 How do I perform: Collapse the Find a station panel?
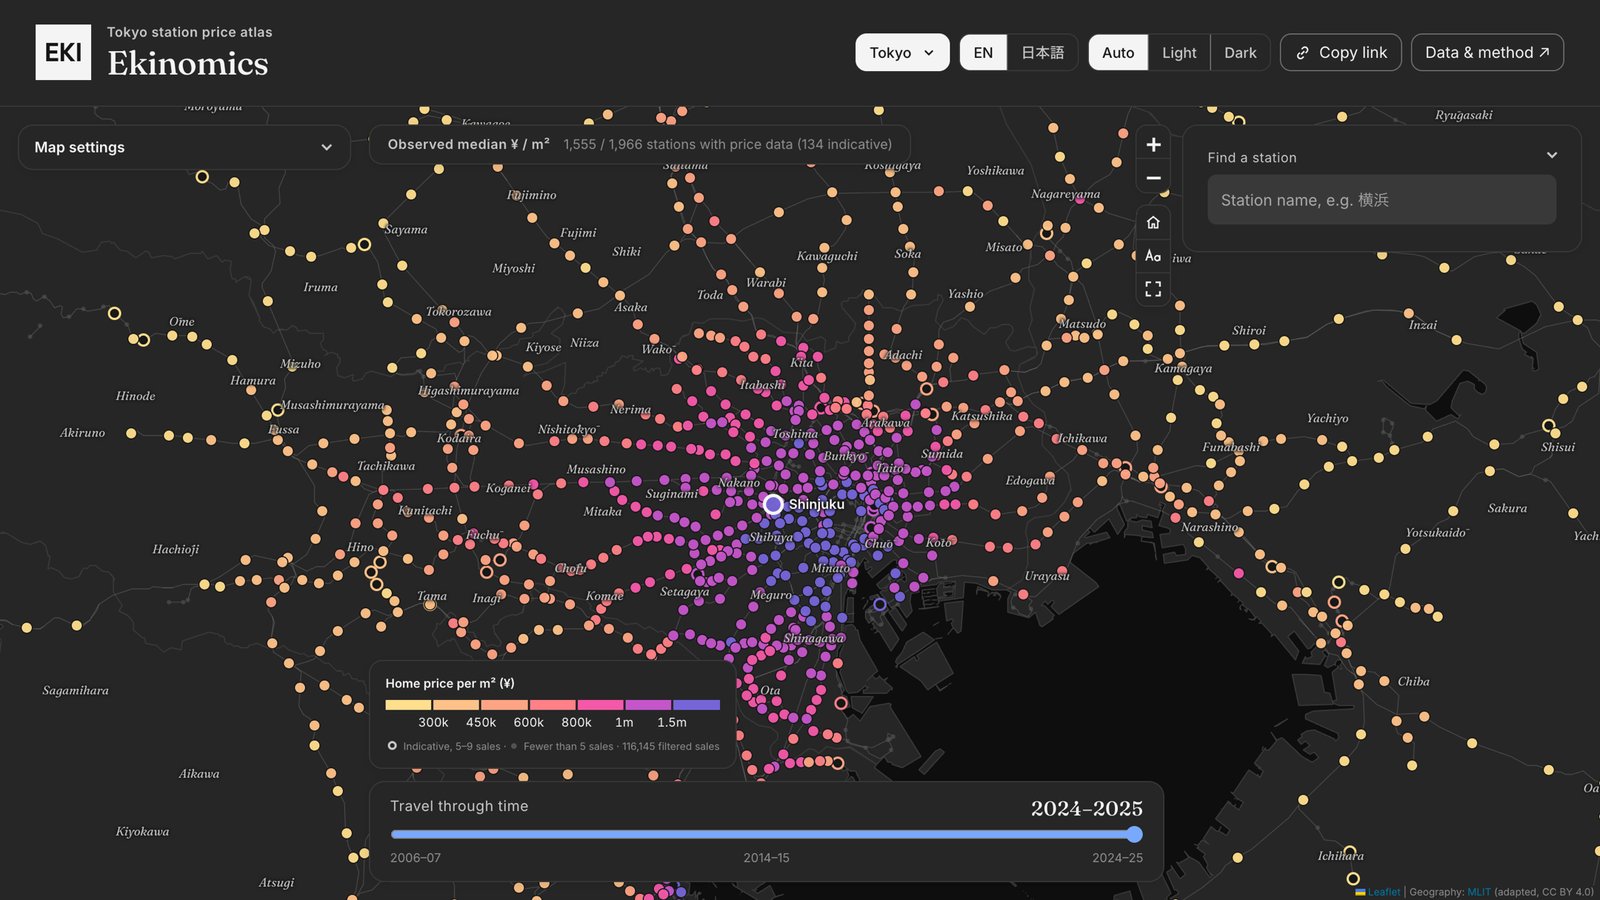coord(1551,156)
